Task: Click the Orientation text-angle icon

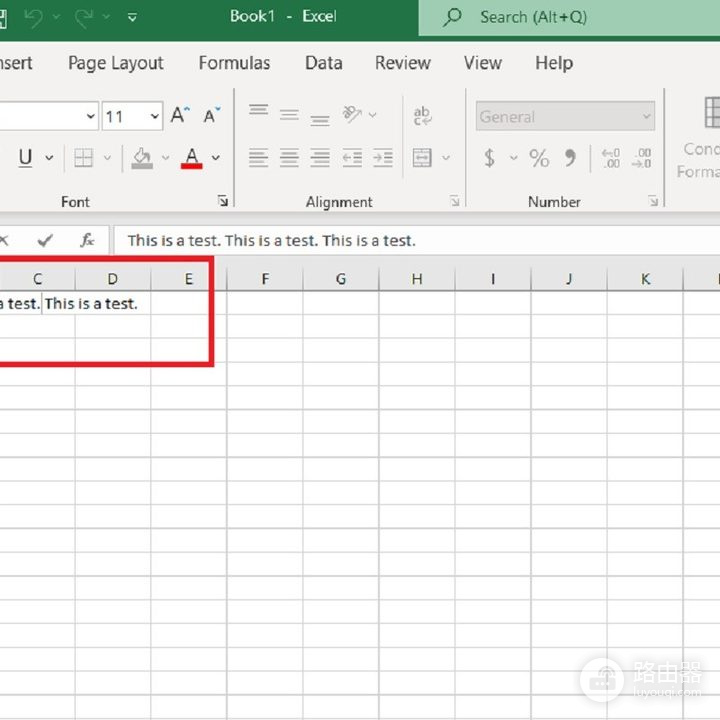Action: [x=352, y=114]
